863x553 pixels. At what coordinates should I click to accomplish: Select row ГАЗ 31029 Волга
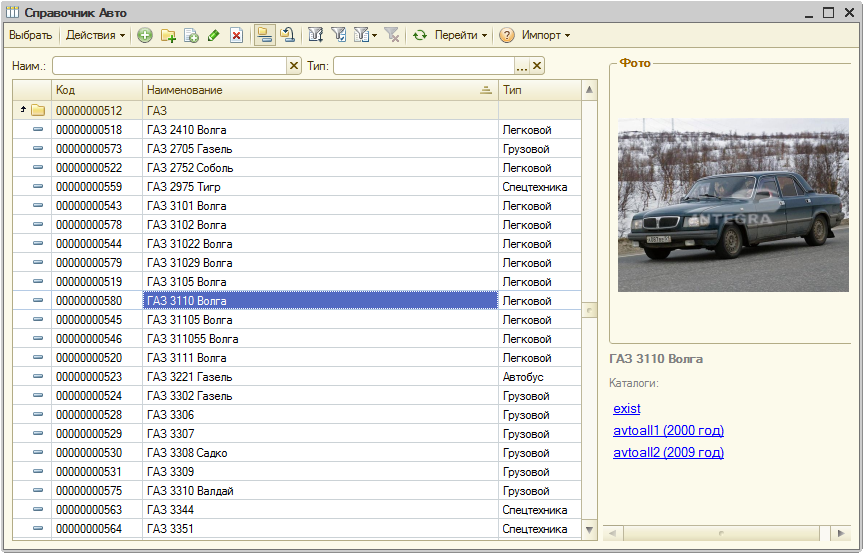(297, 262)
